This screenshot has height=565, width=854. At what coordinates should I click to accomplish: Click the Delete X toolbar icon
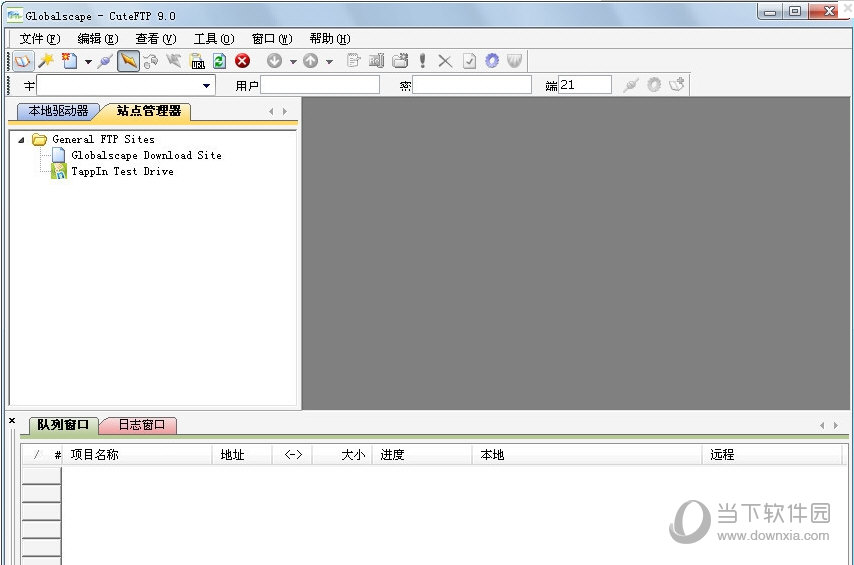[x=445, y=61]
